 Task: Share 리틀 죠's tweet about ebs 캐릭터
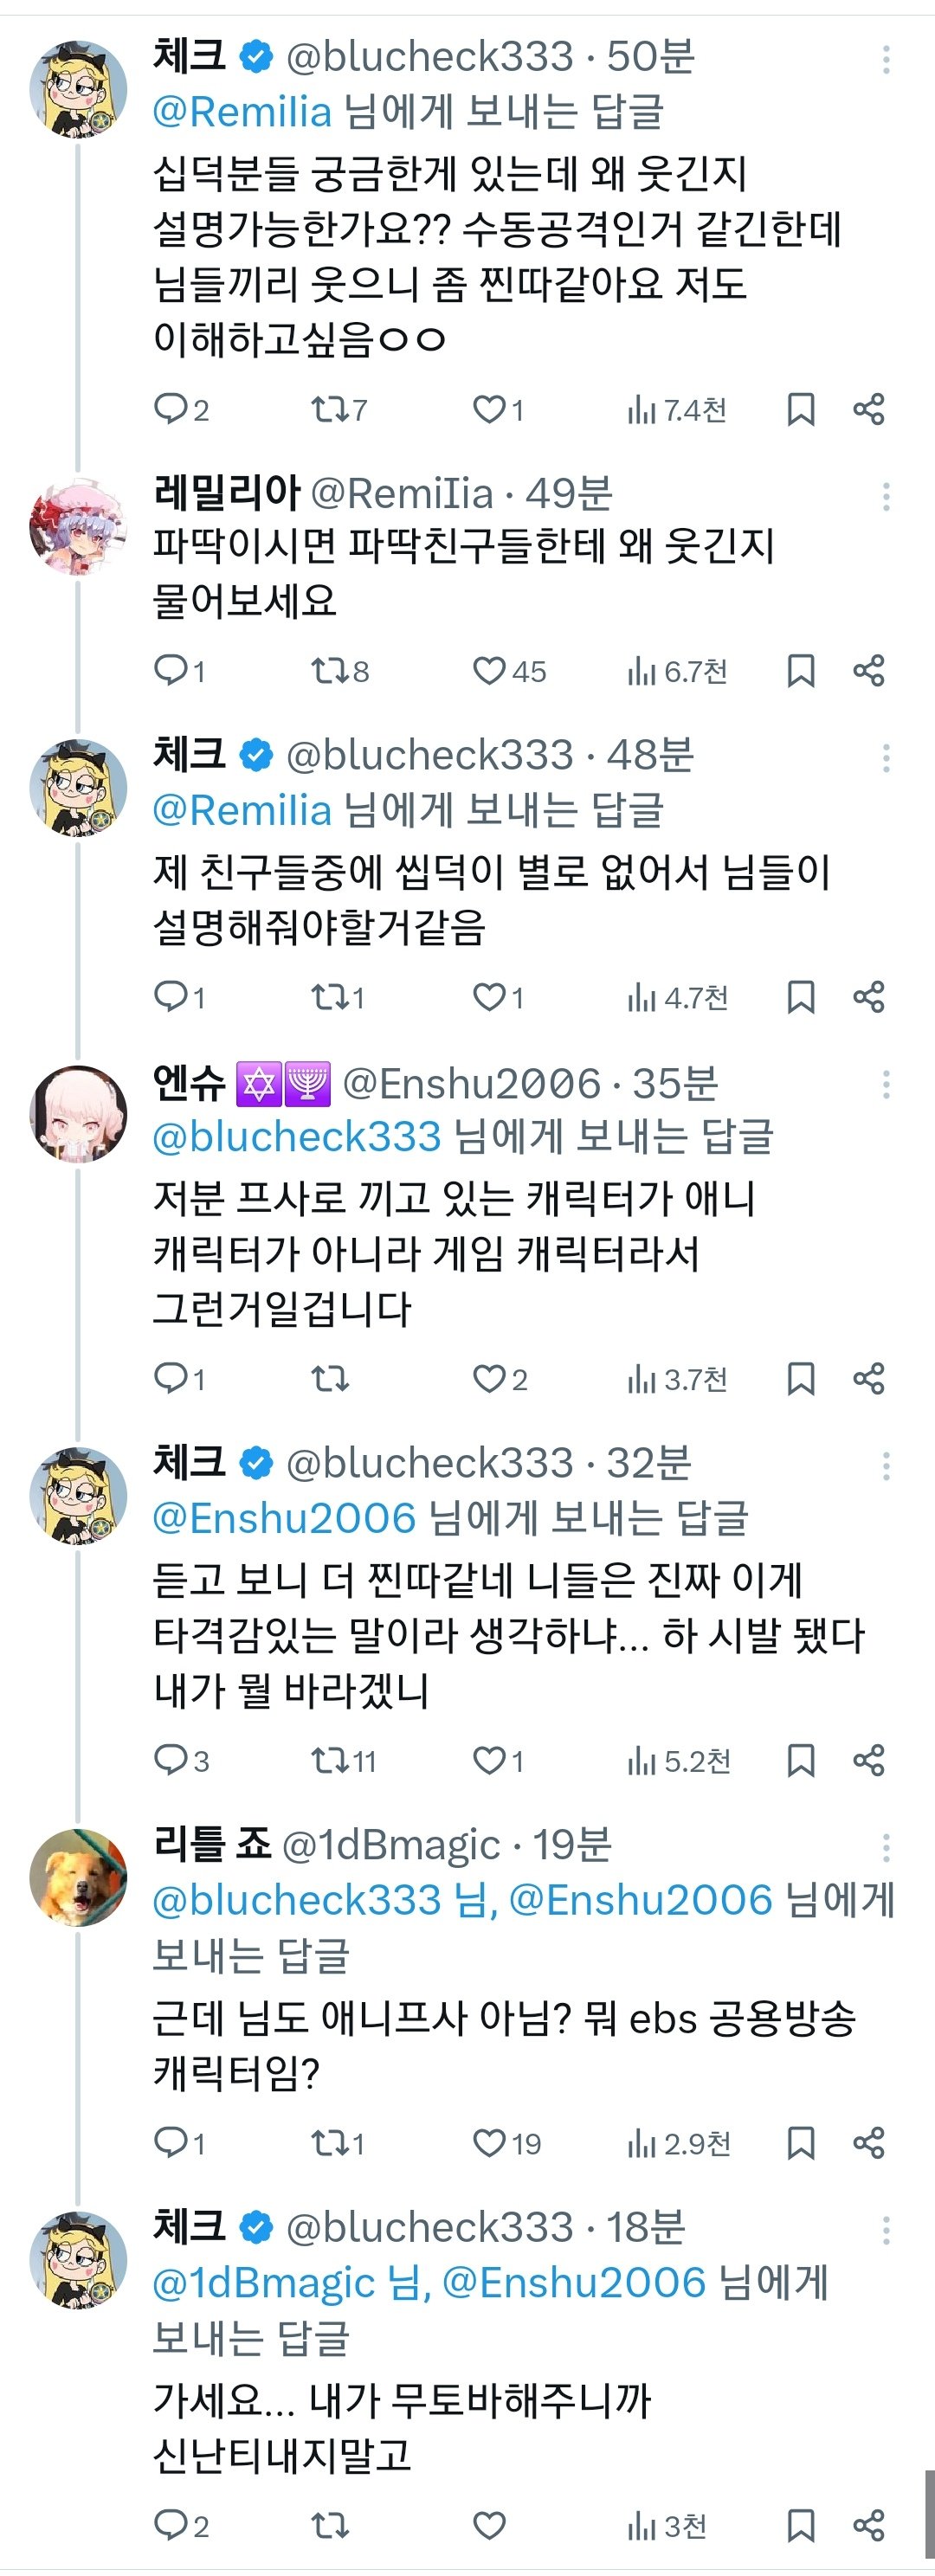point(868,2142)
